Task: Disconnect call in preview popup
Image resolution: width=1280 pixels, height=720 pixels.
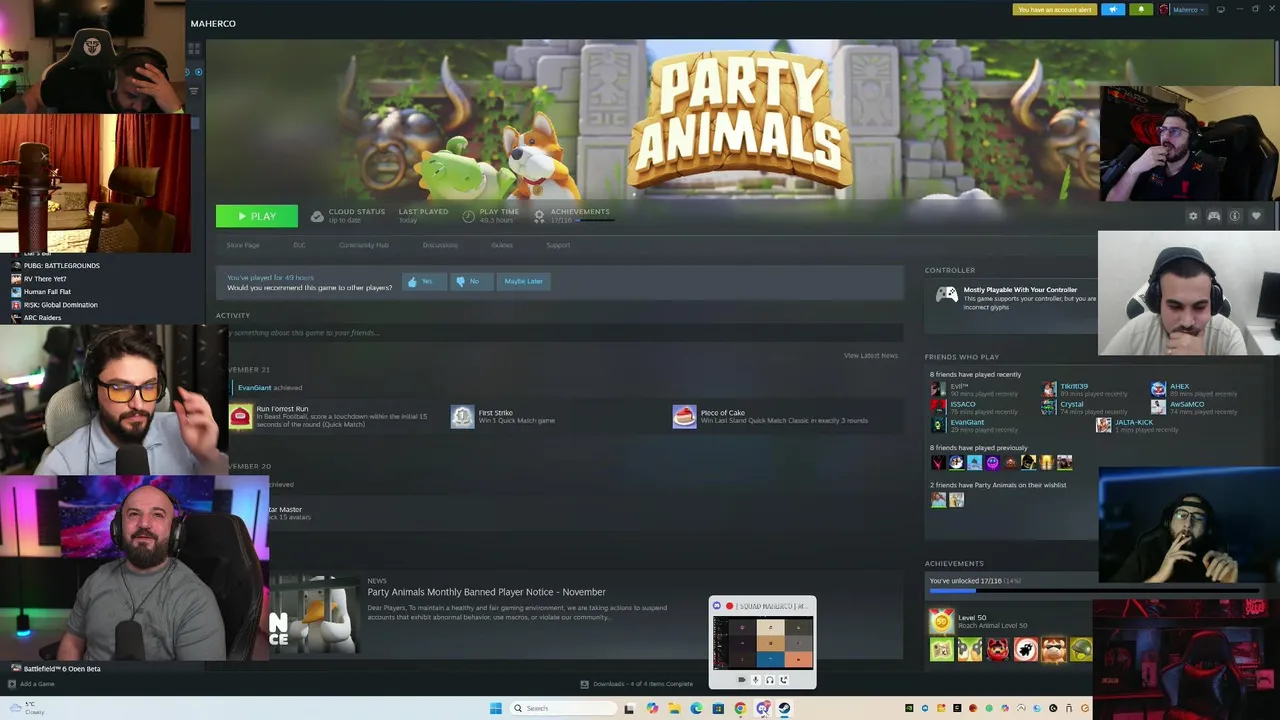Action: tap(784, 680)
